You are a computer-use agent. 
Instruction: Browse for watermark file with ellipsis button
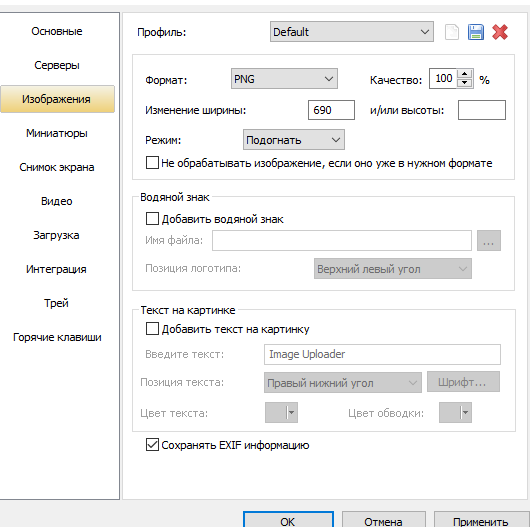point(488,241)
